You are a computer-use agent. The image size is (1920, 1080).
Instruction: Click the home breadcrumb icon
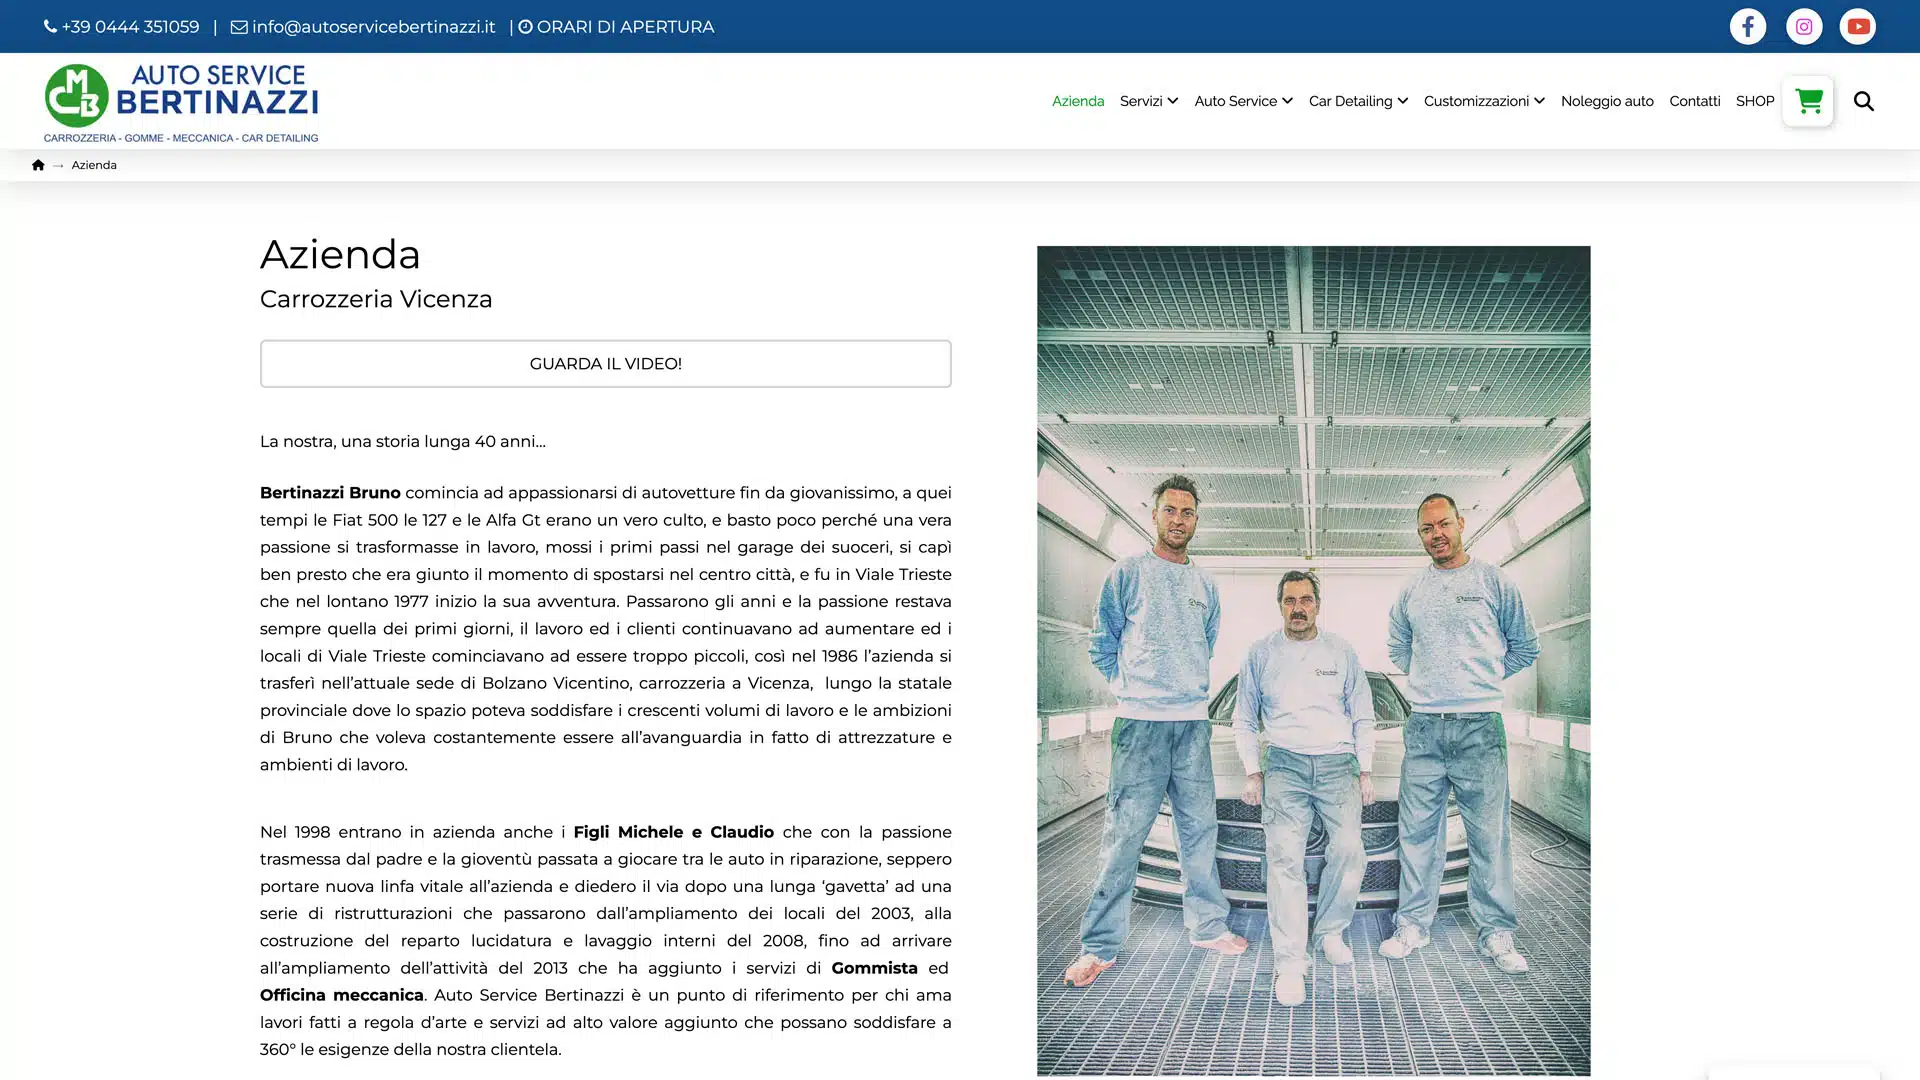38,165
